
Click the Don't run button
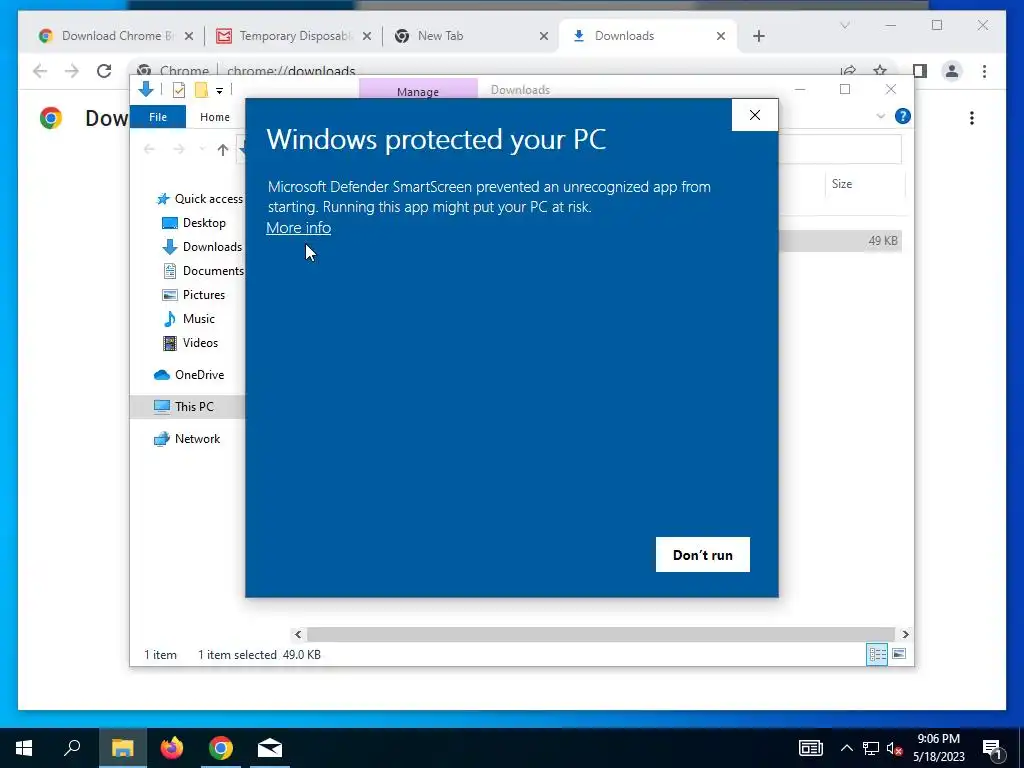point(703,554)
